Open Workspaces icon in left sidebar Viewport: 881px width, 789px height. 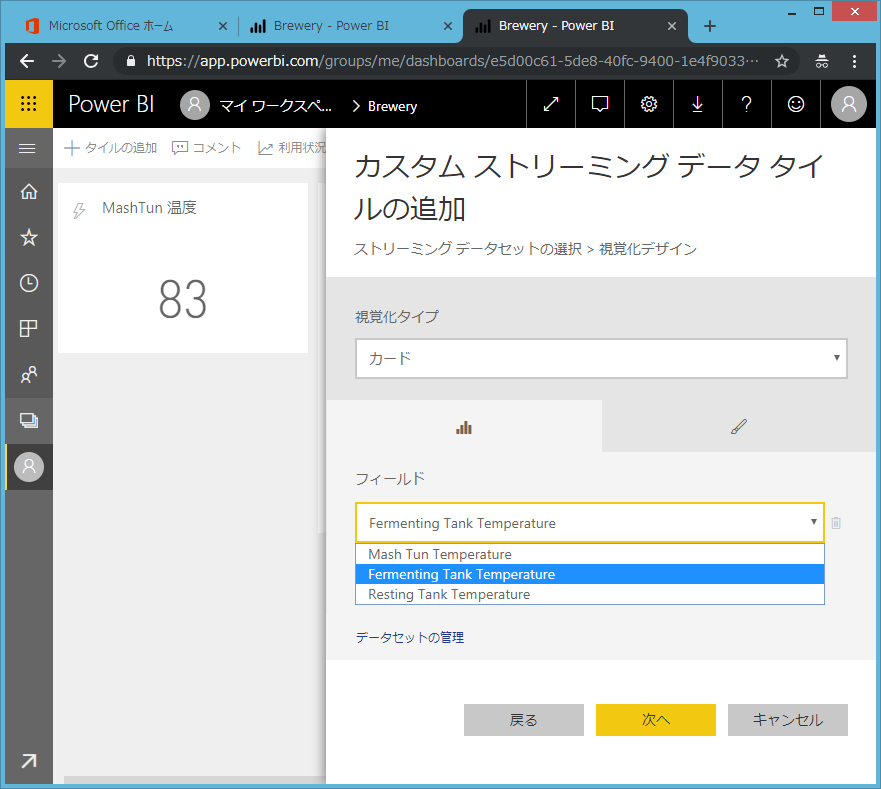coord(29,420)
